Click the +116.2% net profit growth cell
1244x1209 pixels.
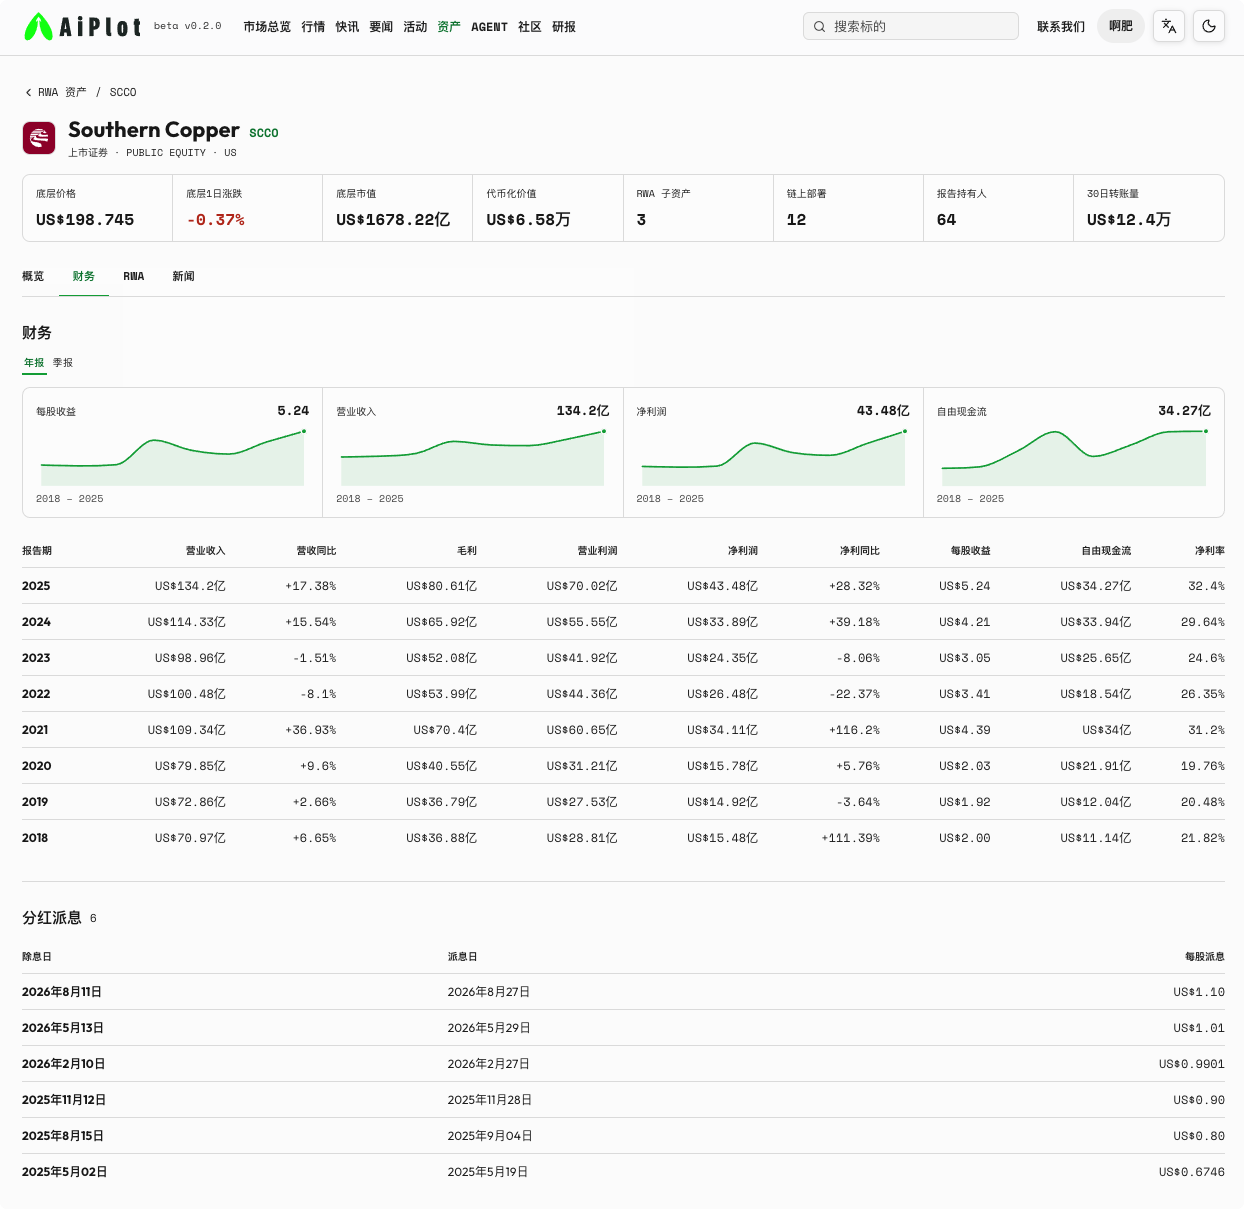(854, 730)
